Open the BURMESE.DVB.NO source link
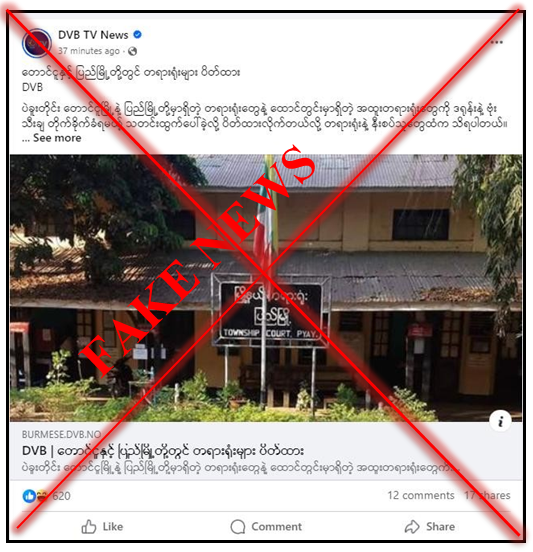This screenshot has width=533, height=552. point(62,434)
